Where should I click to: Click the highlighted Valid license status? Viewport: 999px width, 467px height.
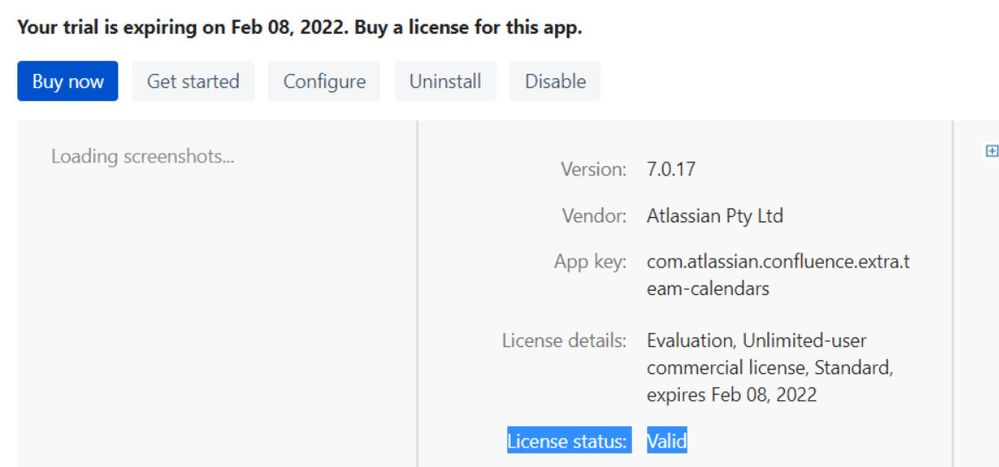667,440
